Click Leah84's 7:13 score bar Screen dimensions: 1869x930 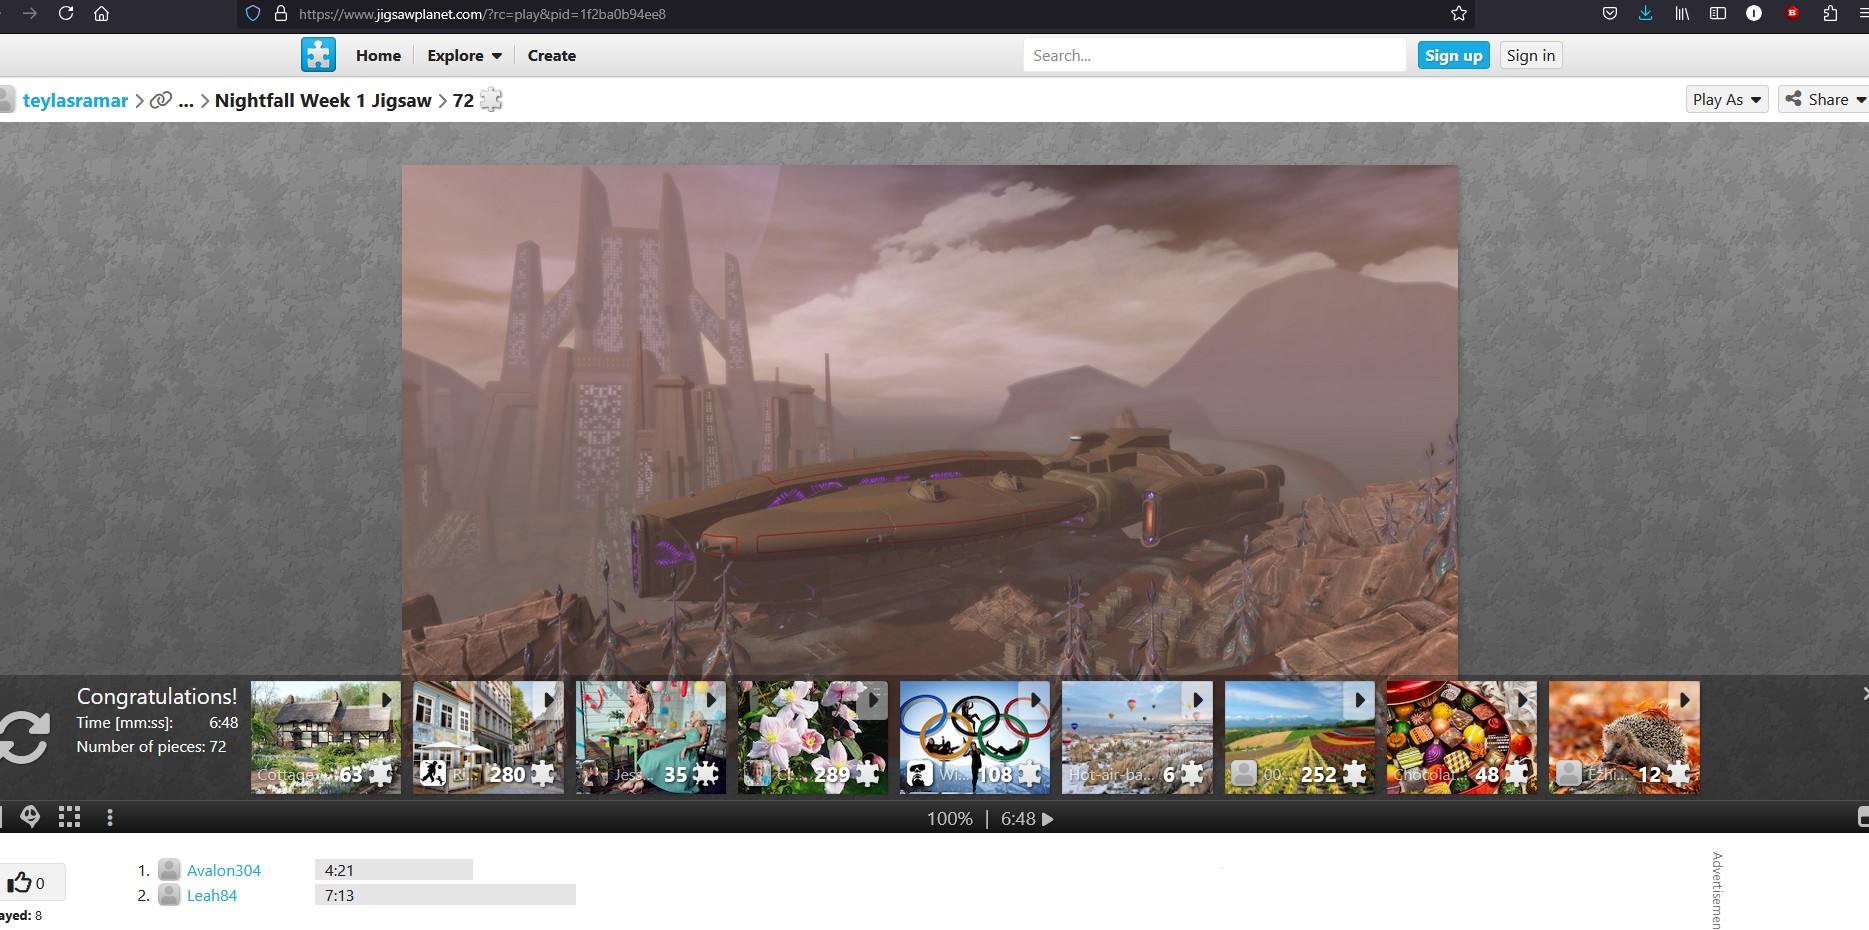445,895
